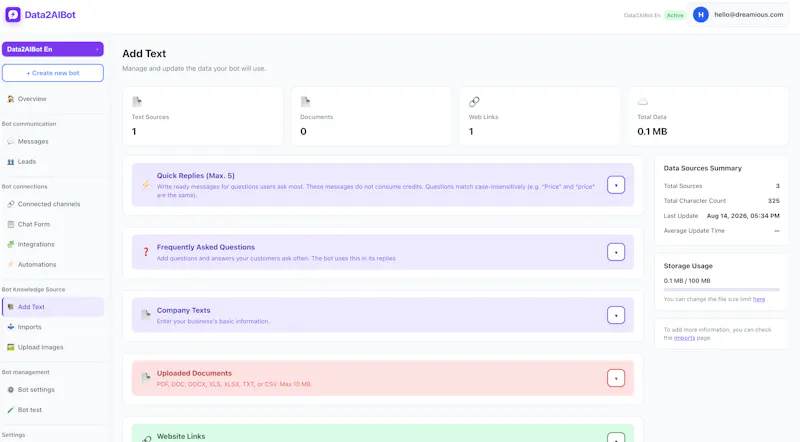Image resolution: width=800 pixels, height=442 pixels.
Task: Click the Add Text book icon
Action: [11, 307]
